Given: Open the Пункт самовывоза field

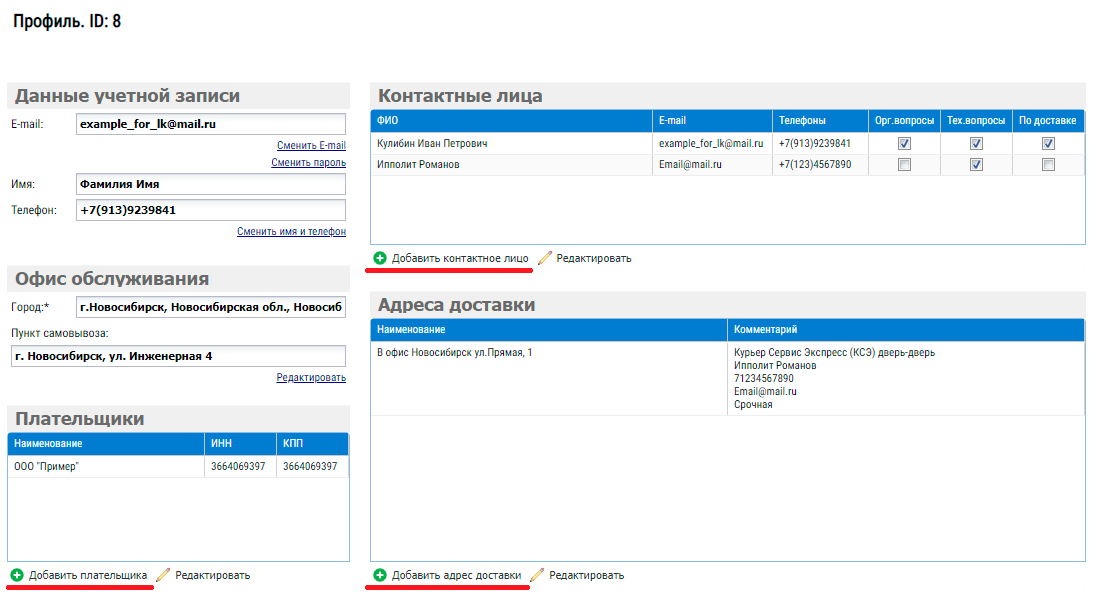Looking at the screenshot, I should coord(177,356).
